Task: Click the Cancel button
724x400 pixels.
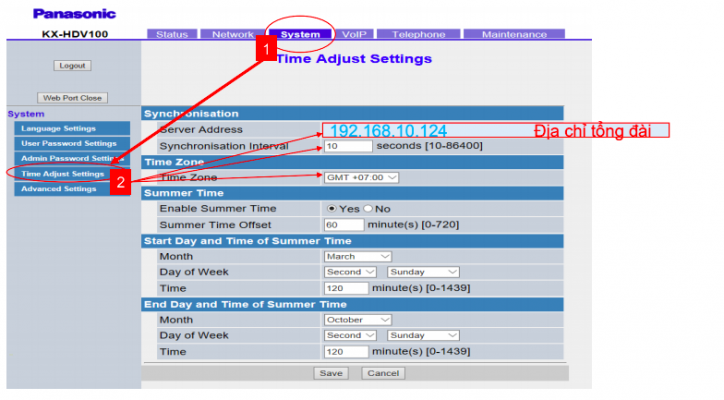Action: [x=382, y=373]
